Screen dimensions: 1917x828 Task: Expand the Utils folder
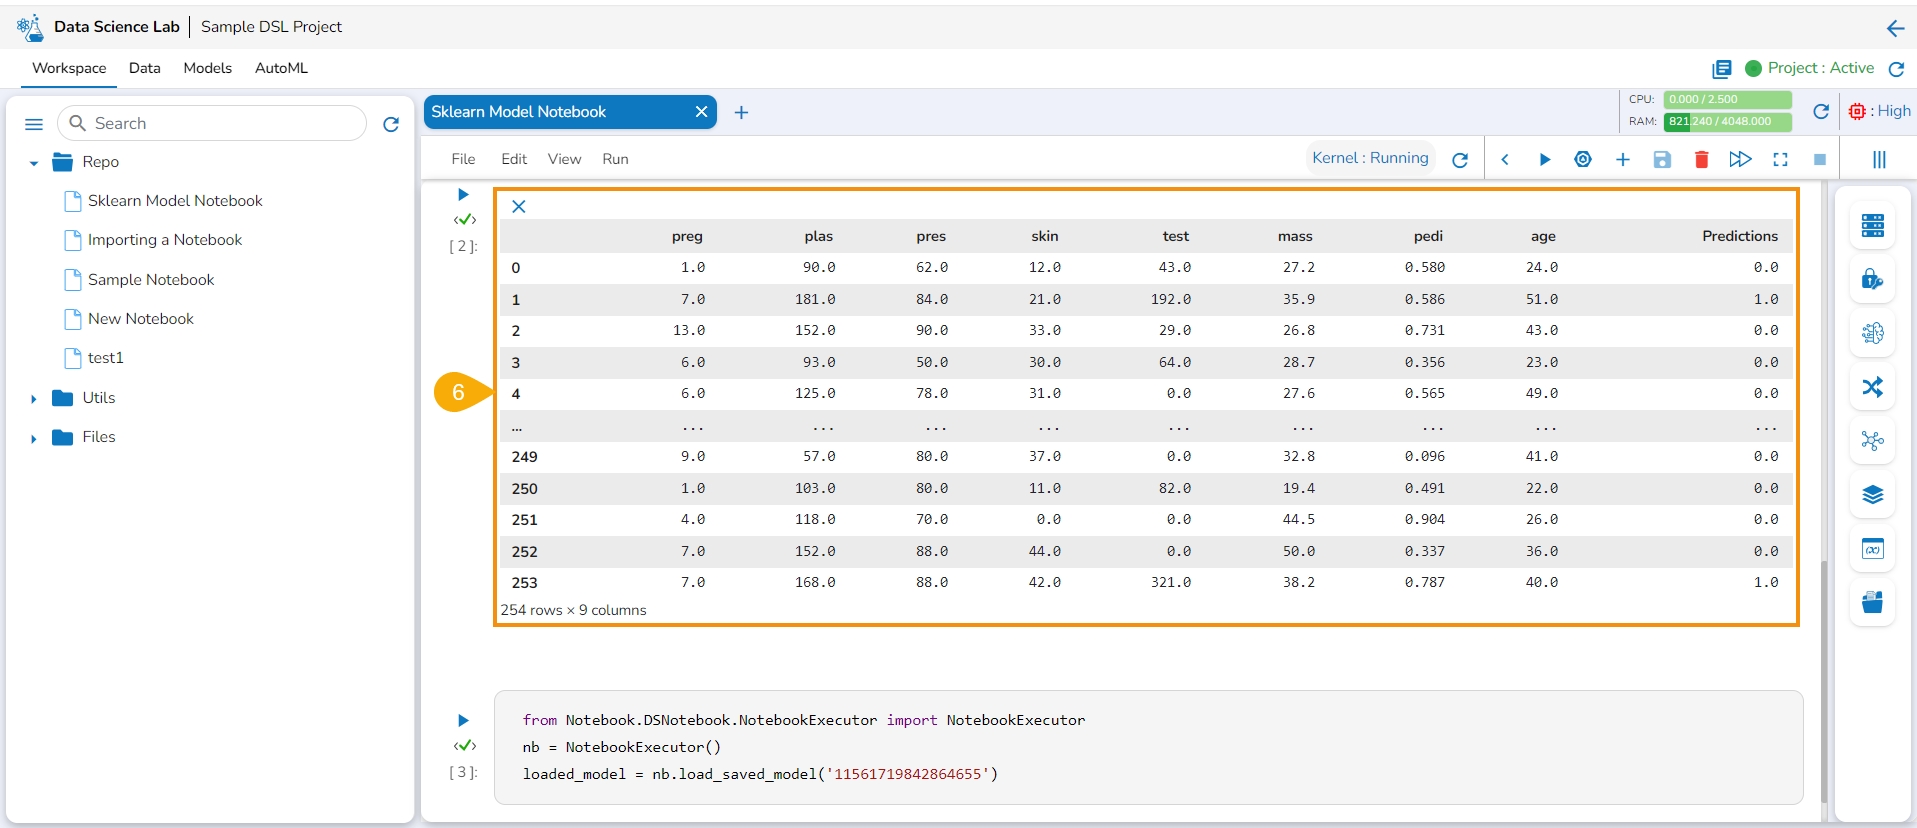[x=34, y=399]
